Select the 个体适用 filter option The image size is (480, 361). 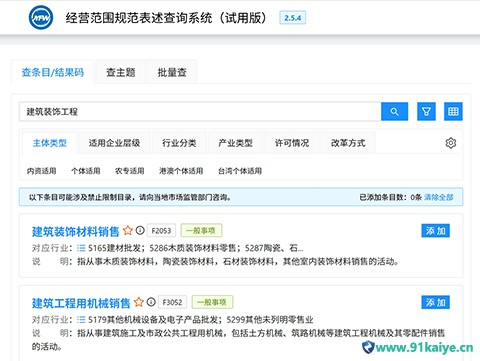86,171
